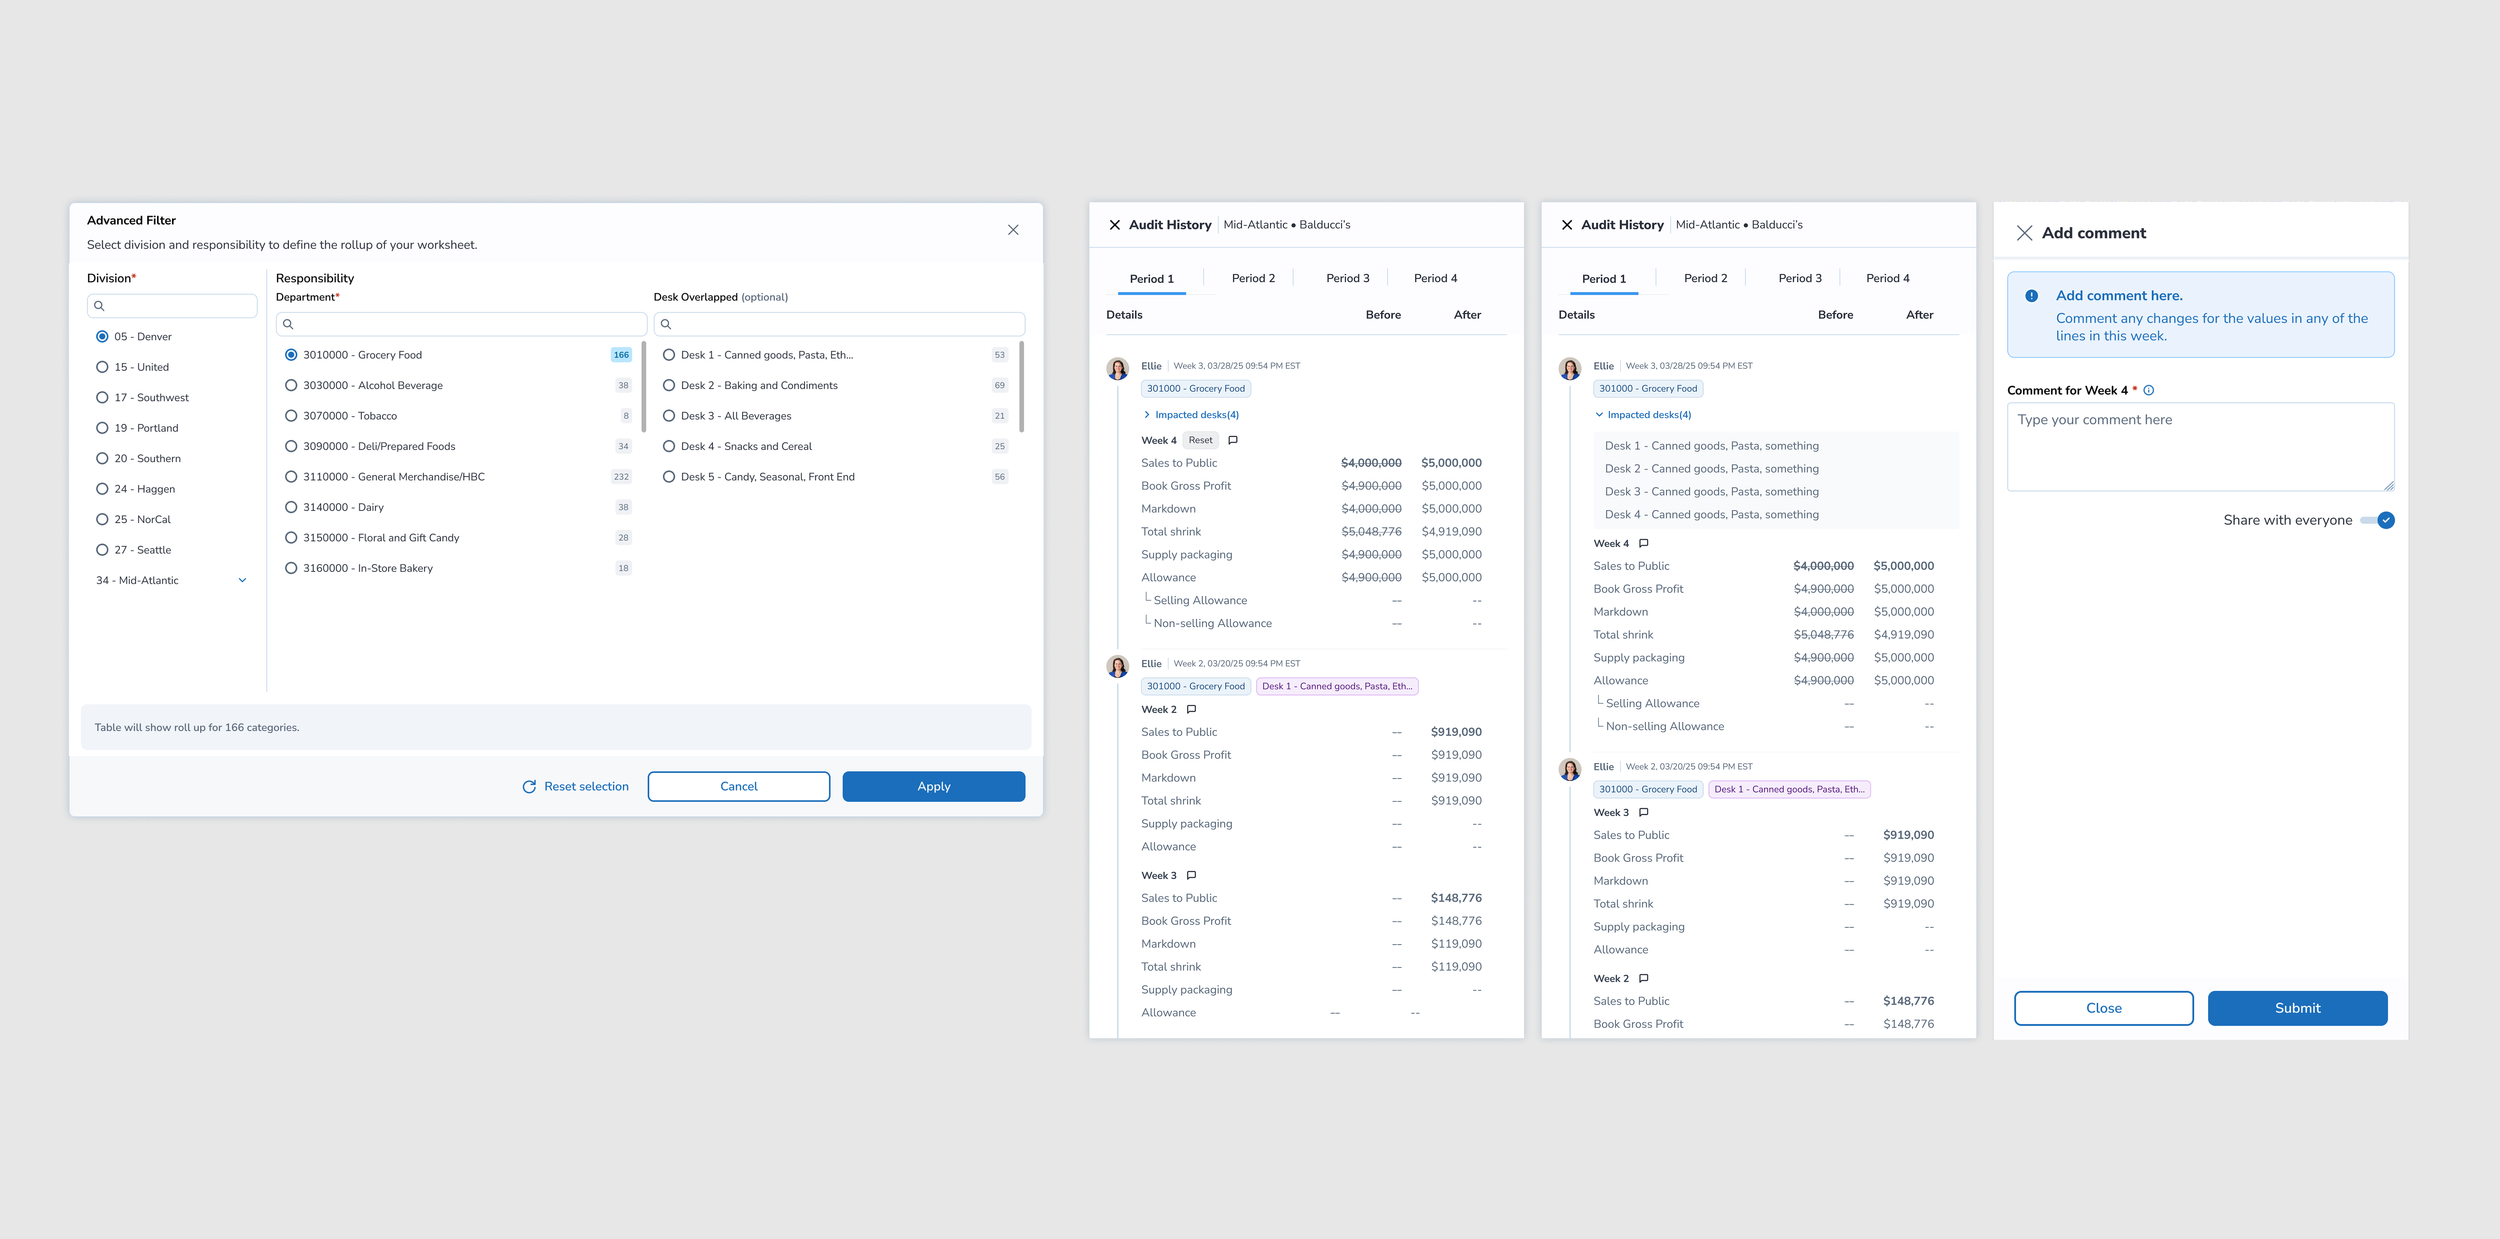
Task: Click search icon in Division search box
Action: point(99,306)
